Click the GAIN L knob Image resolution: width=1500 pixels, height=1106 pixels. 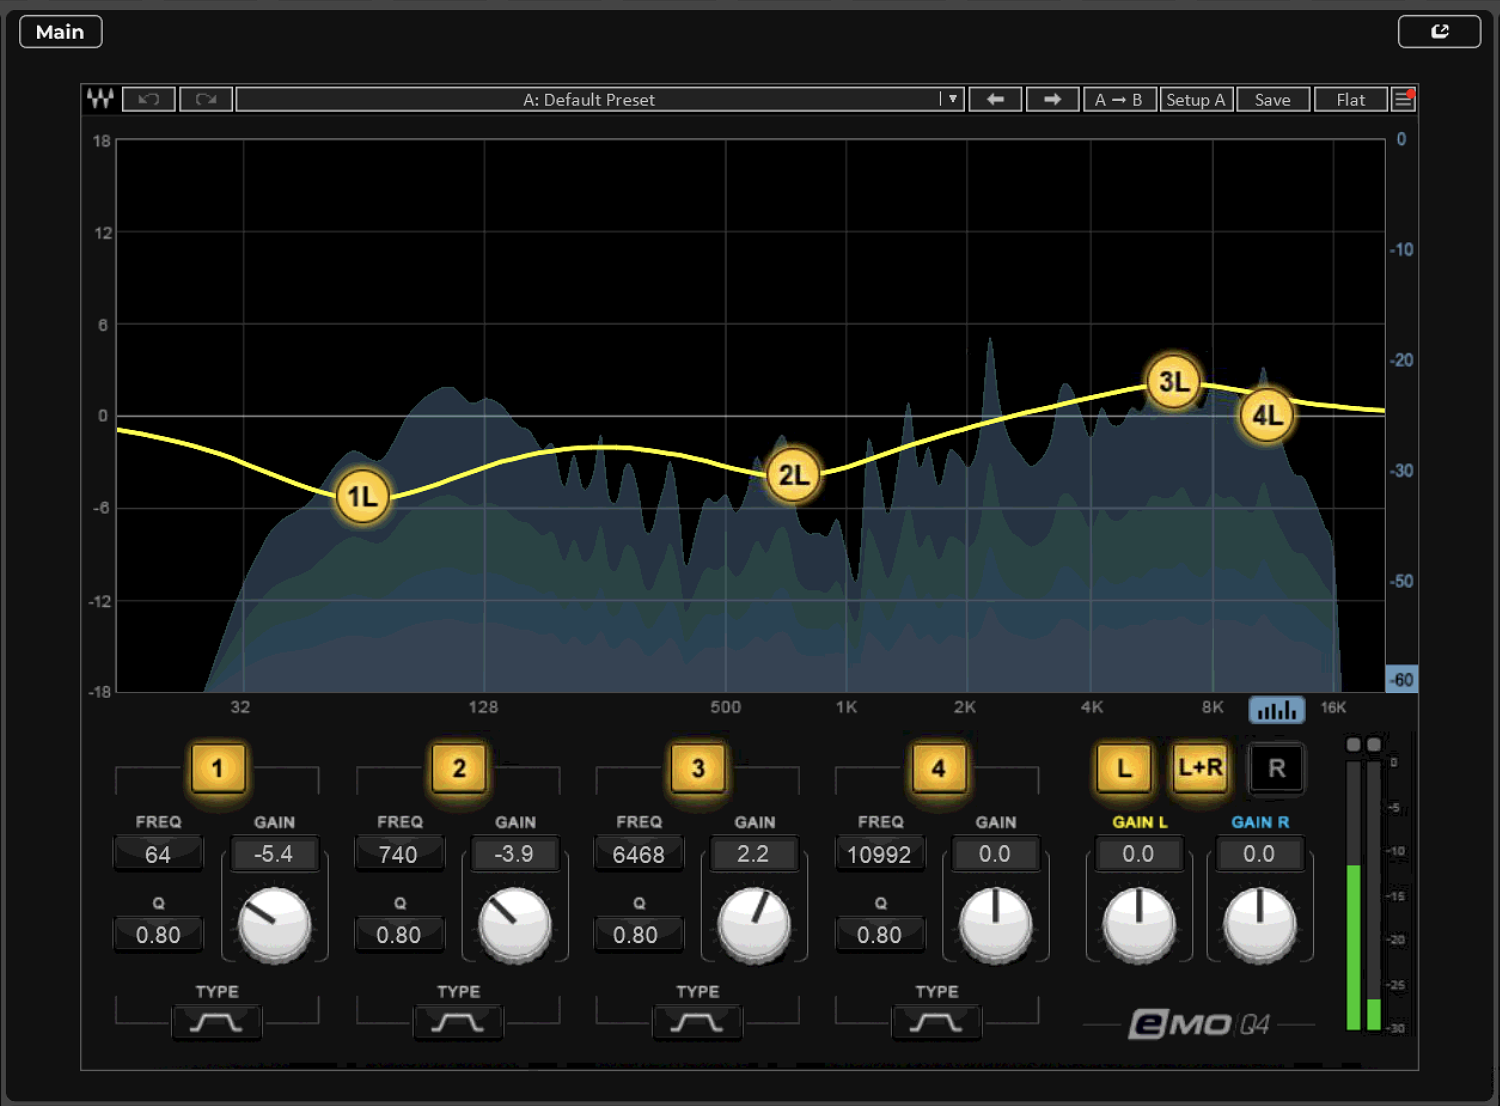click(x=1139, y=923)
